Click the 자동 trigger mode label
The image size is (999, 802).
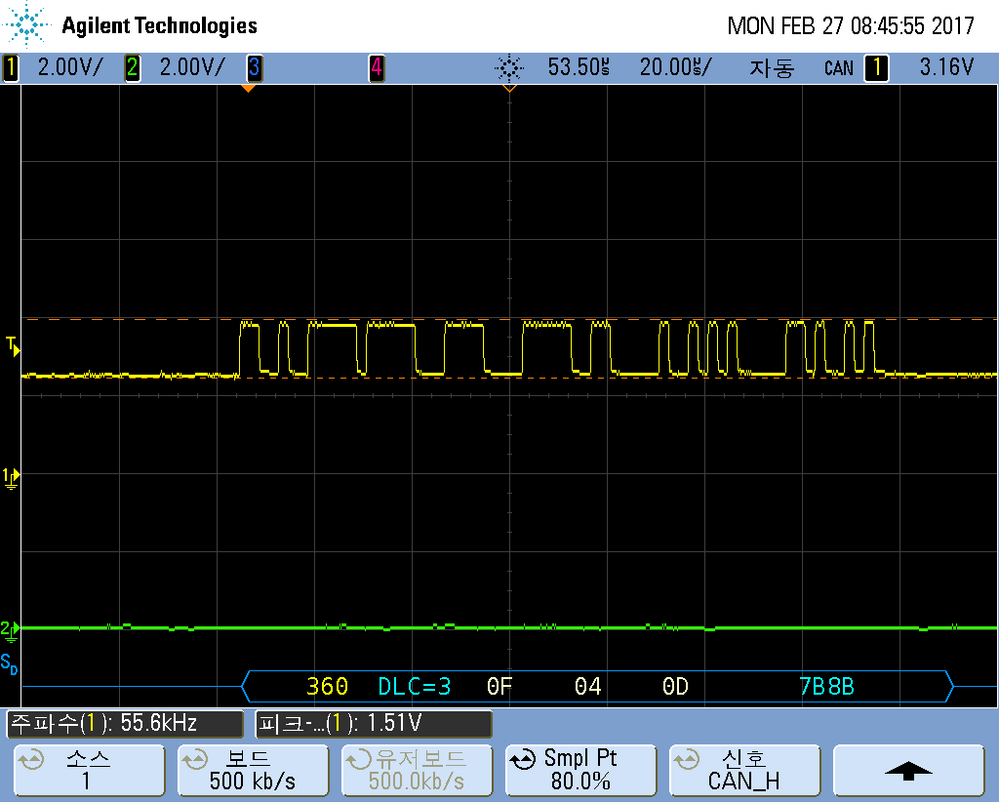pos(772,68)
